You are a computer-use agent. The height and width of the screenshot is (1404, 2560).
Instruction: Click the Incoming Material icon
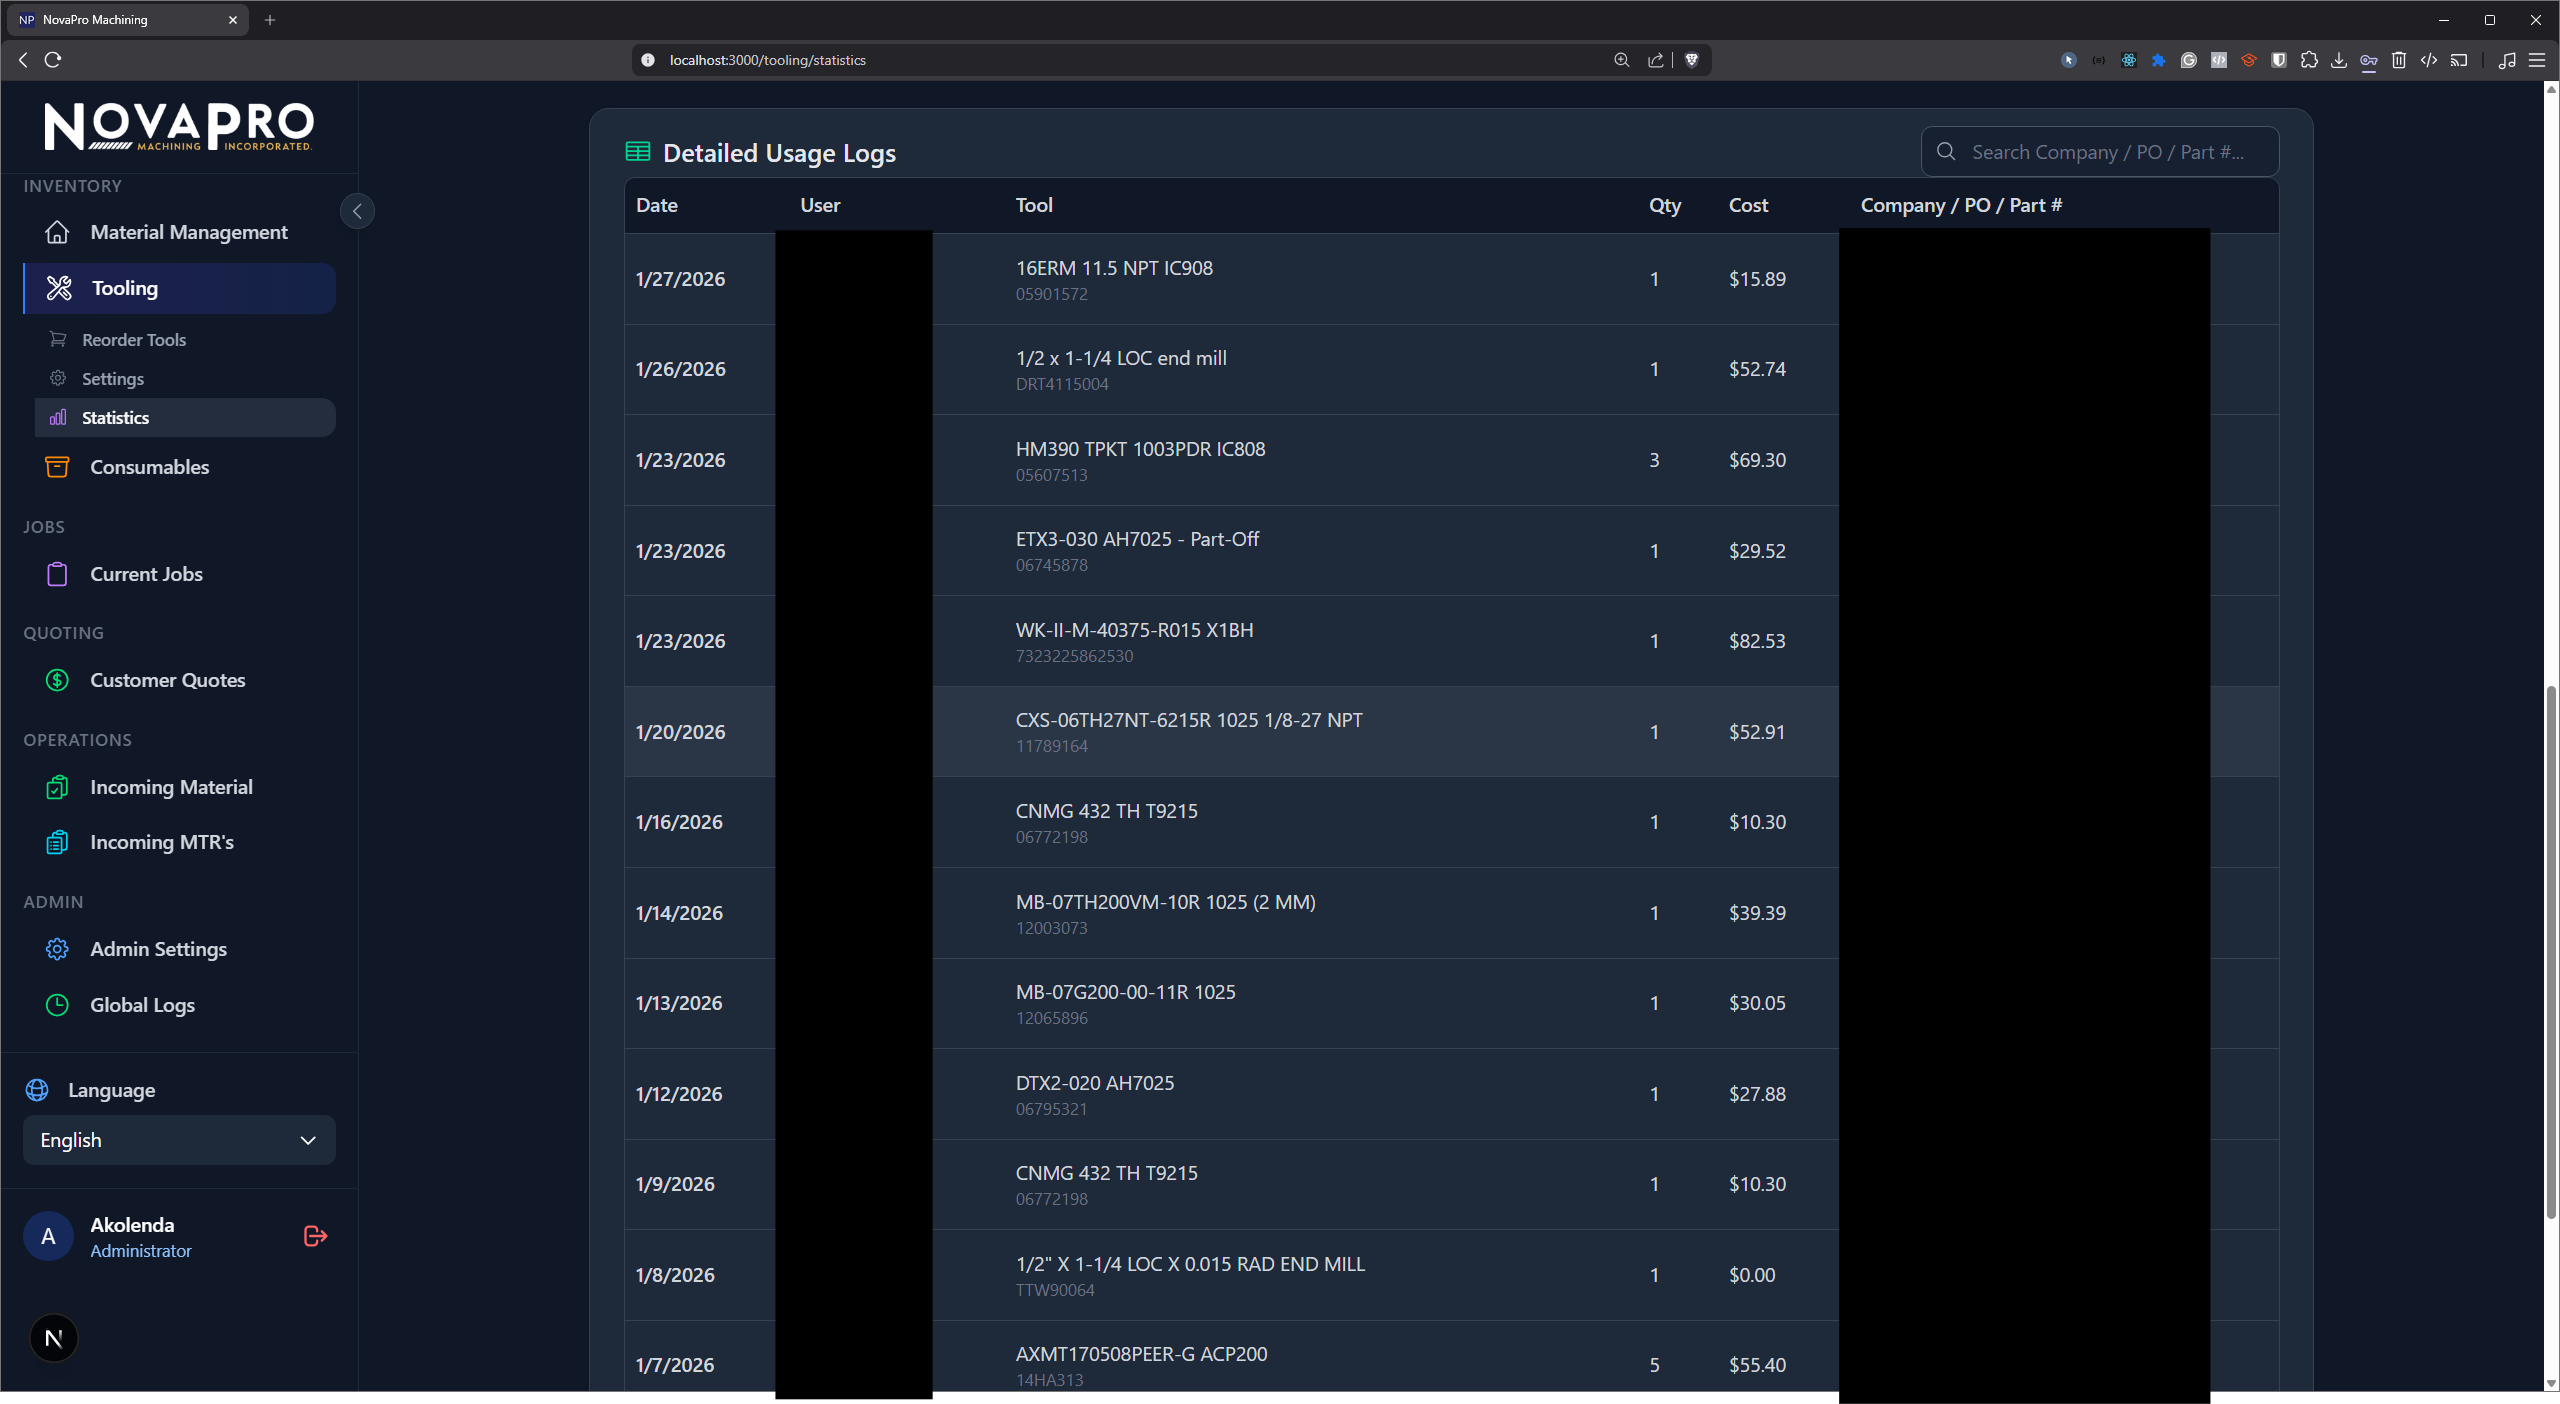[x=57, y=787]
